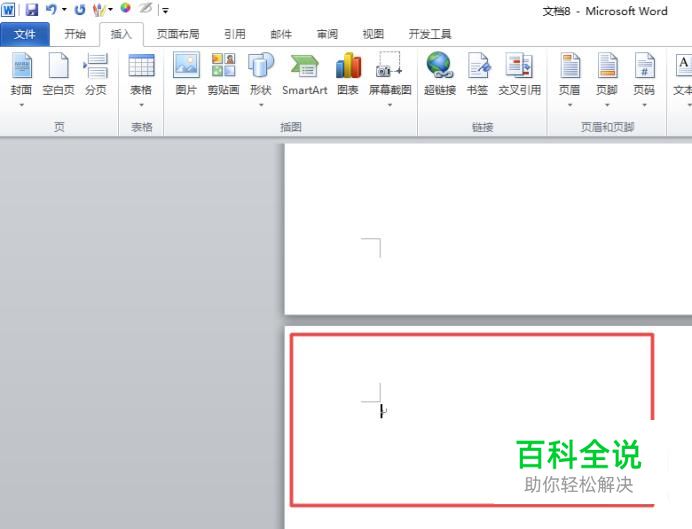
Task: Insert a cross-reference with 交叉引用
Action: point(519,74)
